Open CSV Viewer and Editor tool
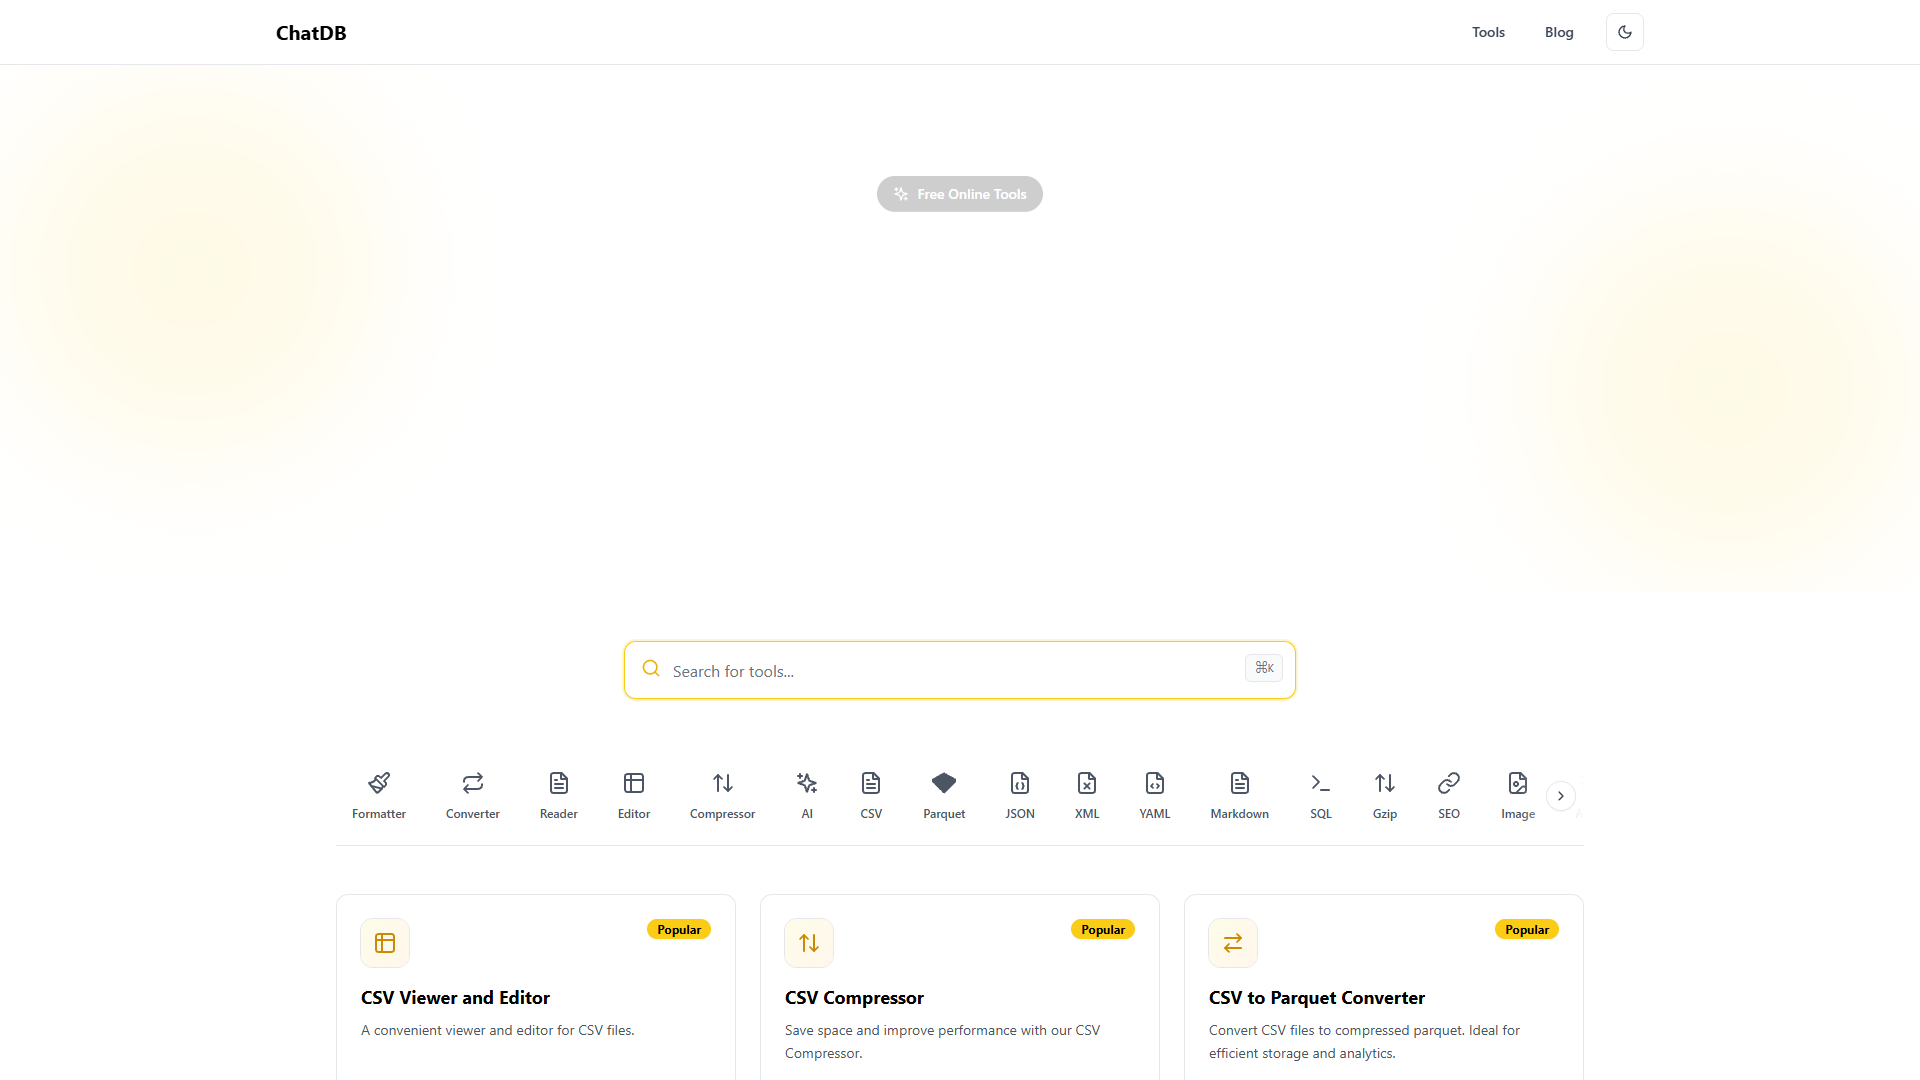The height and width of the screenshot is (1080, 1920). (455, 998)
